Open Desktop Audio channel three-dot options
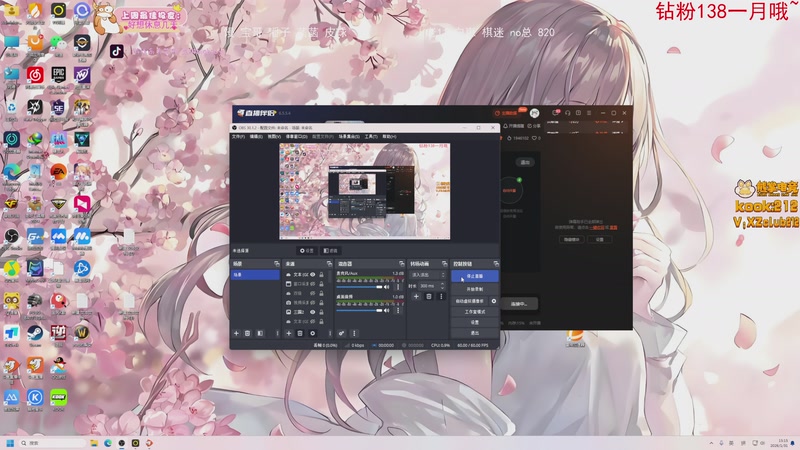The width and height of the screenshot is (800, 450). click(398, 310)
